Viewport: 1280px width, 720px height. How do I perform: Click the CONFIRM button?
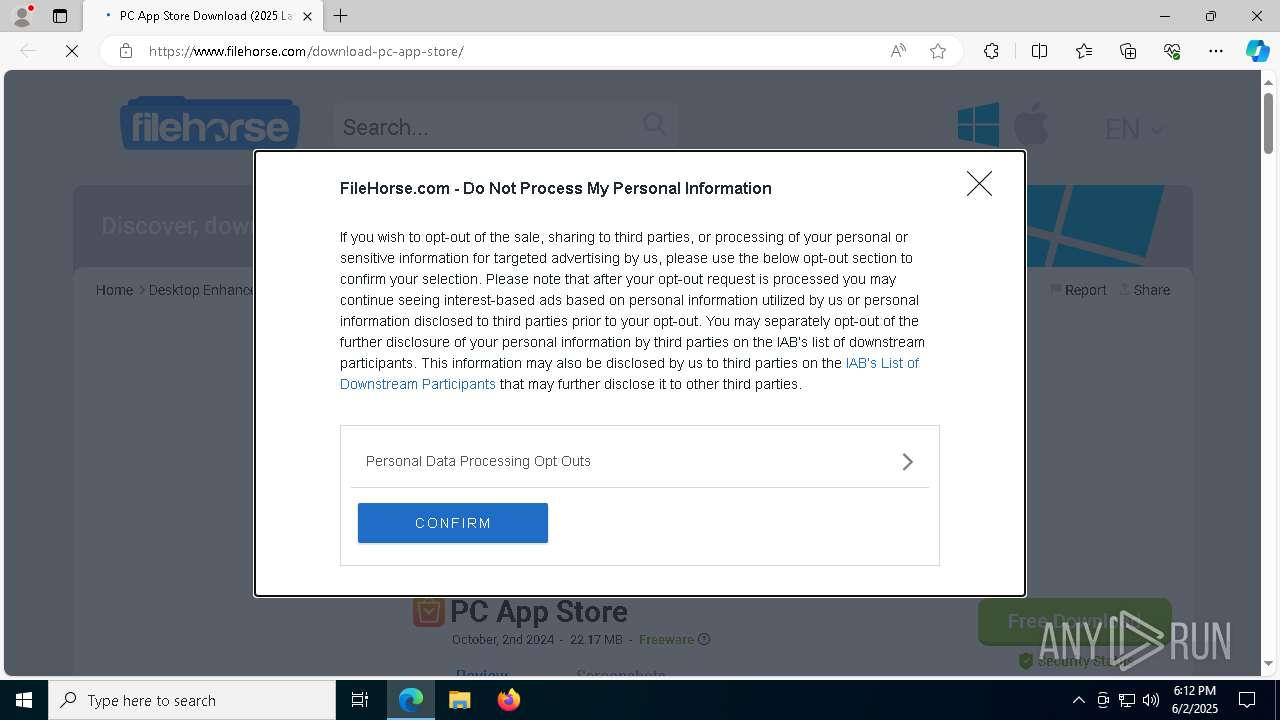(x=453, y=523)
